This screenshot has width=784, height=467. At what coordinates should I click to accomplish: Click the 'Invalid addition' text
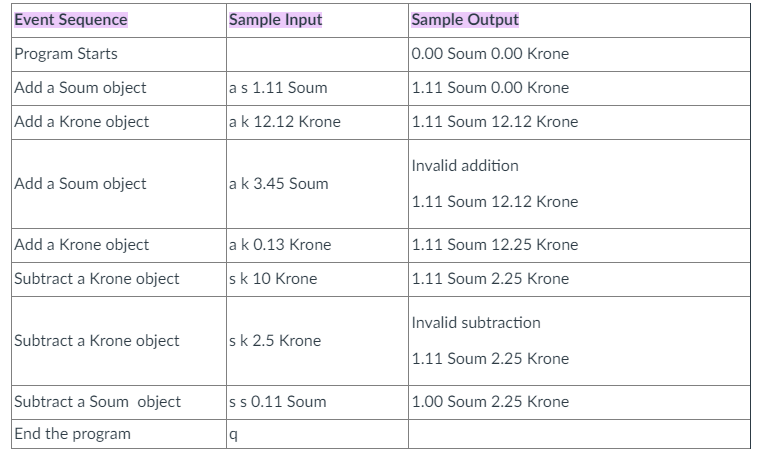pyautogui.click(x=465, y=165)
